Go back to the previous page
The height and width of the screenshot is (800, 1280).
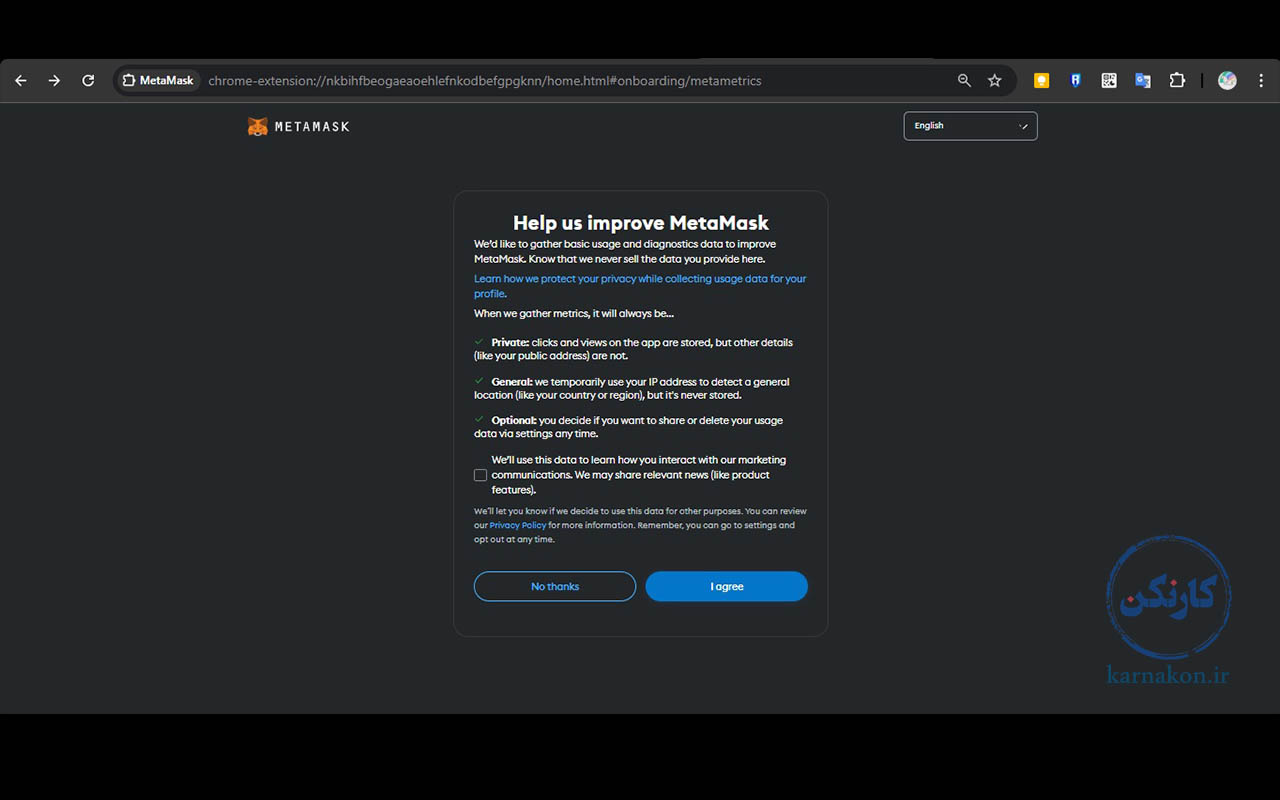click(21, 81)
